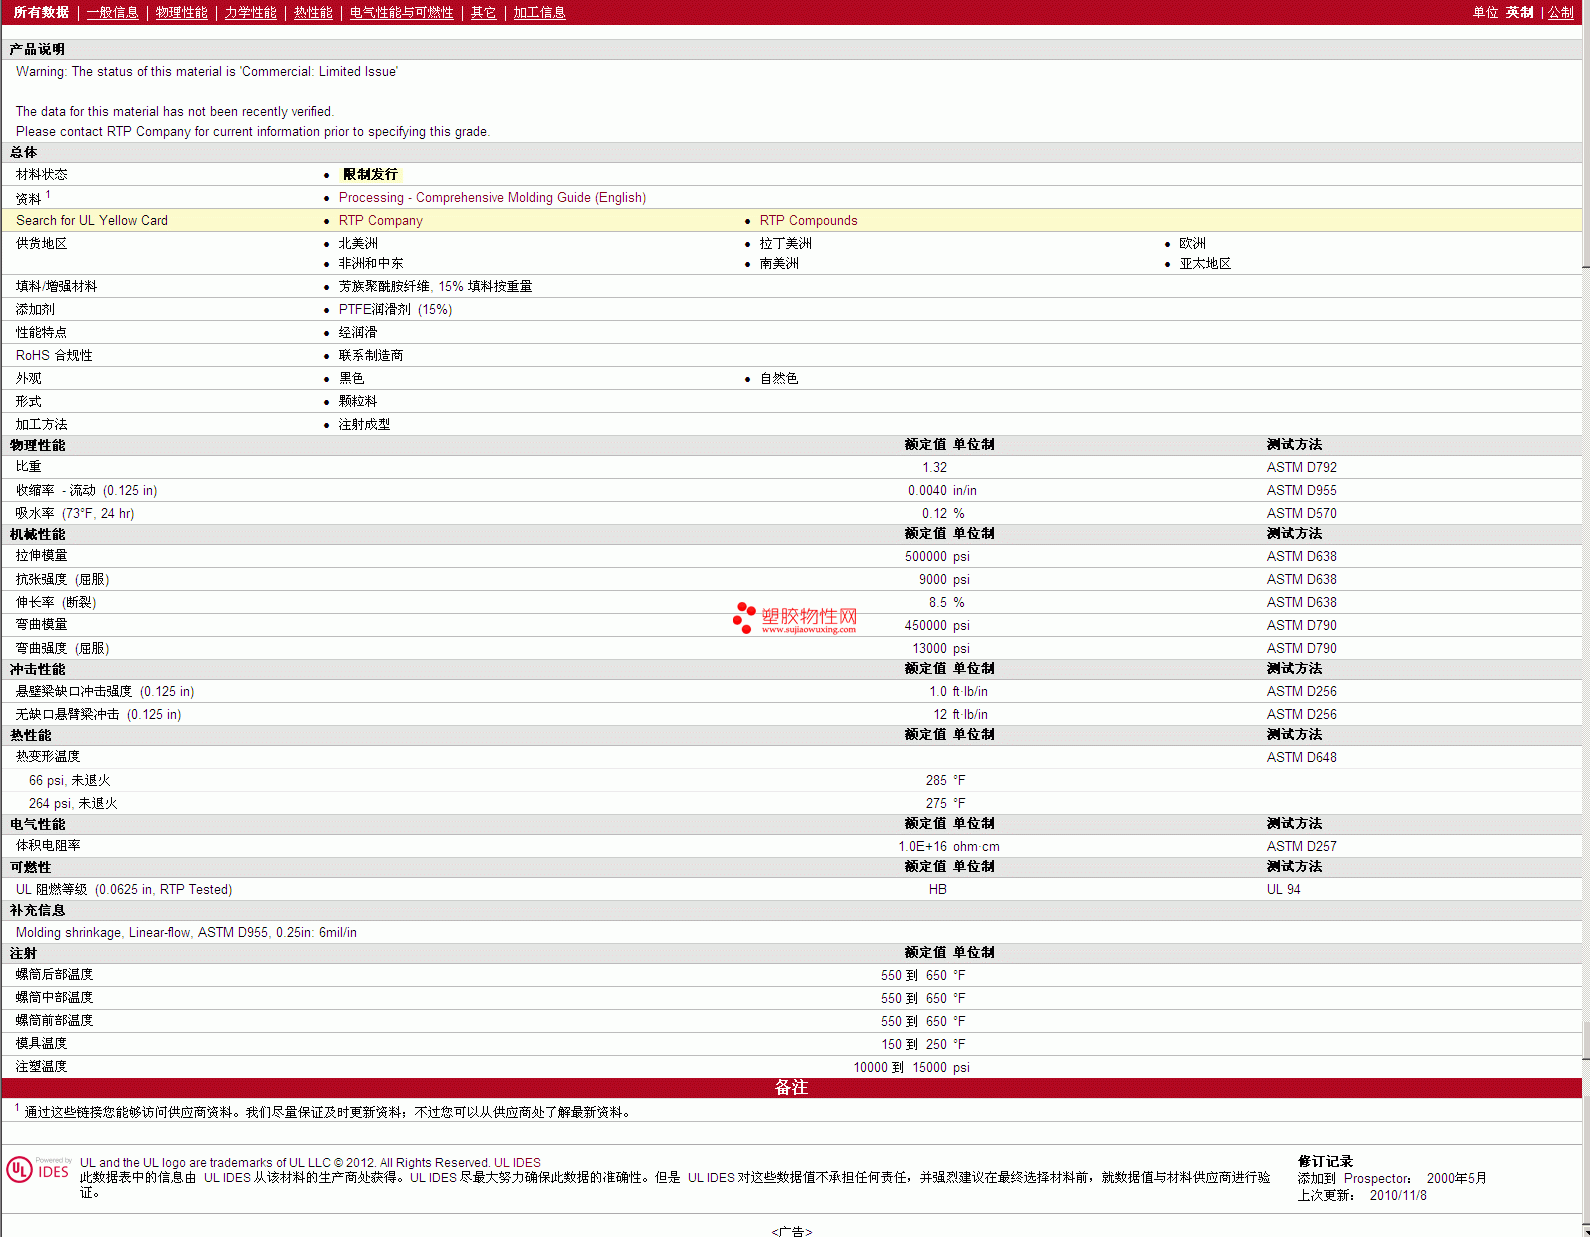The image size is (1590, 1237).
Task: Open the 加工信息 tab
Action: point(539,12)
